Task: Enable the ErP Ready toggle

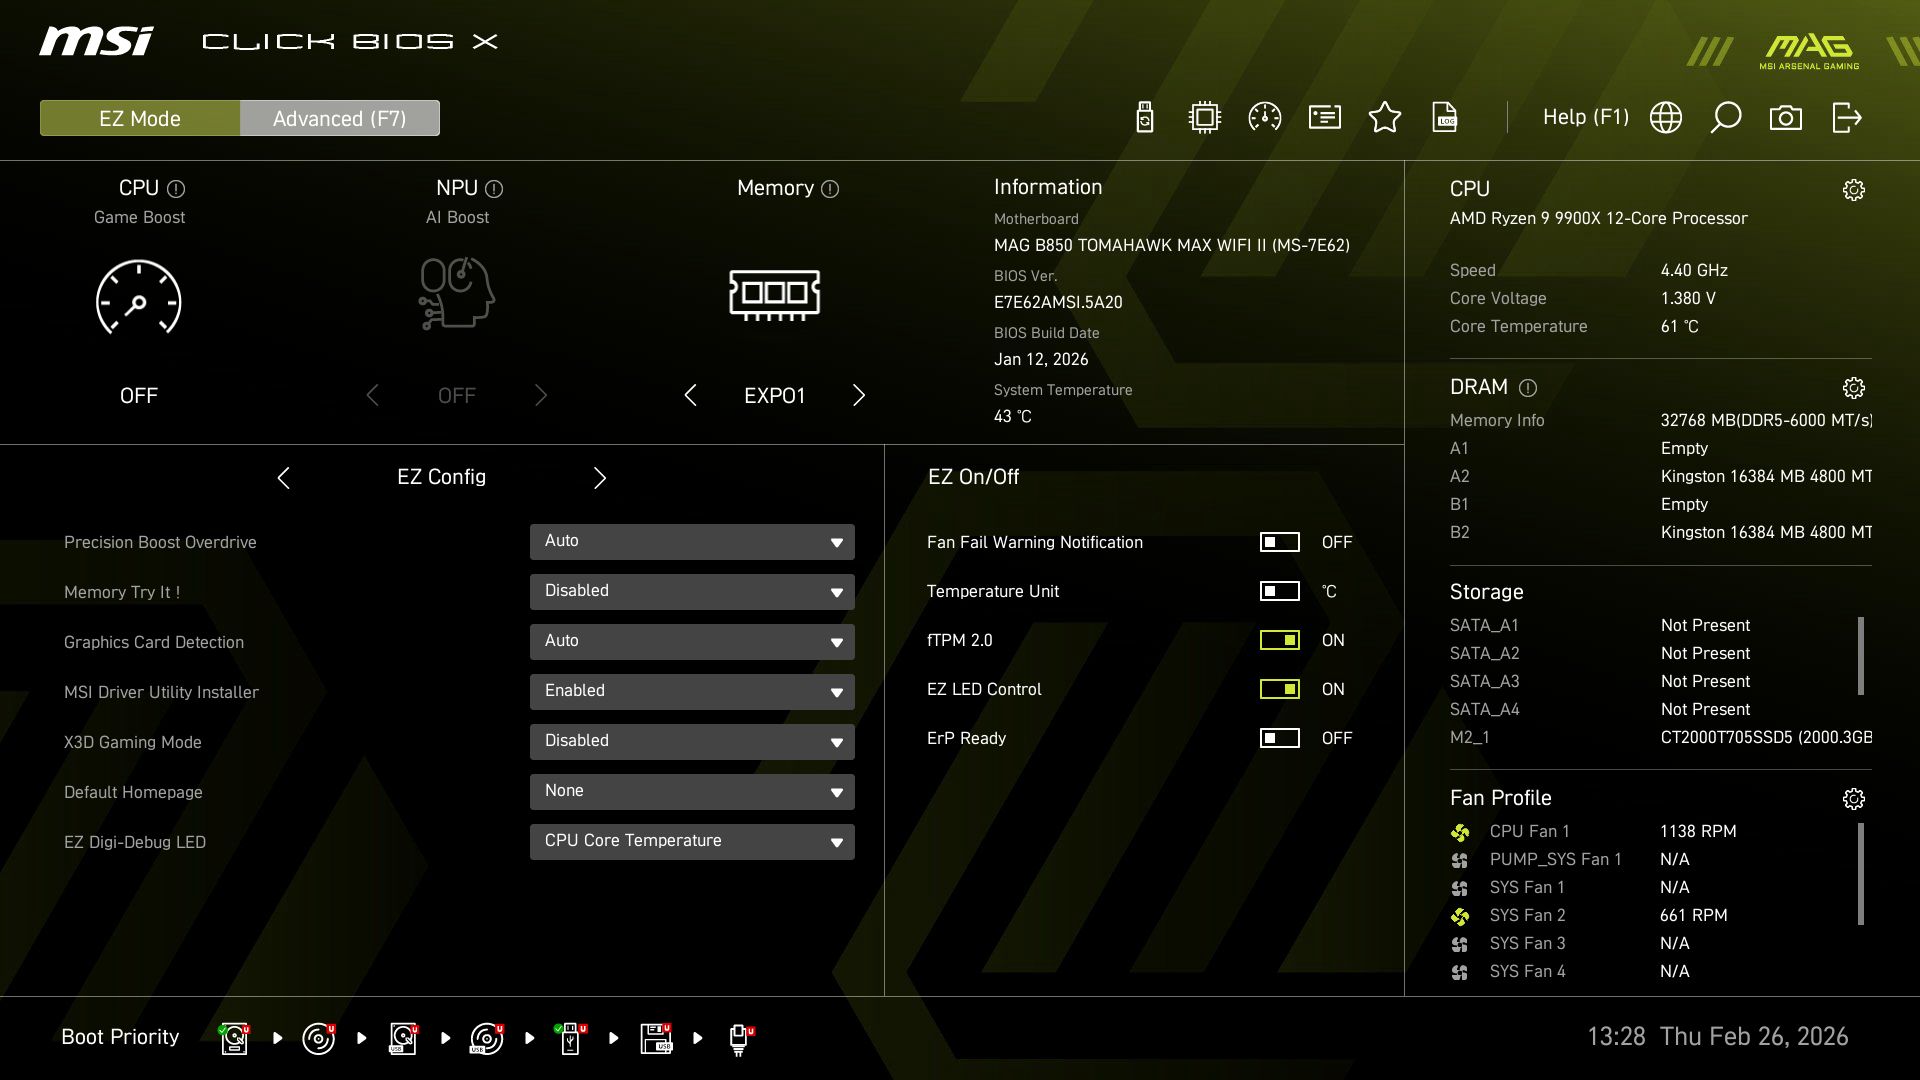Action: 1279,738
